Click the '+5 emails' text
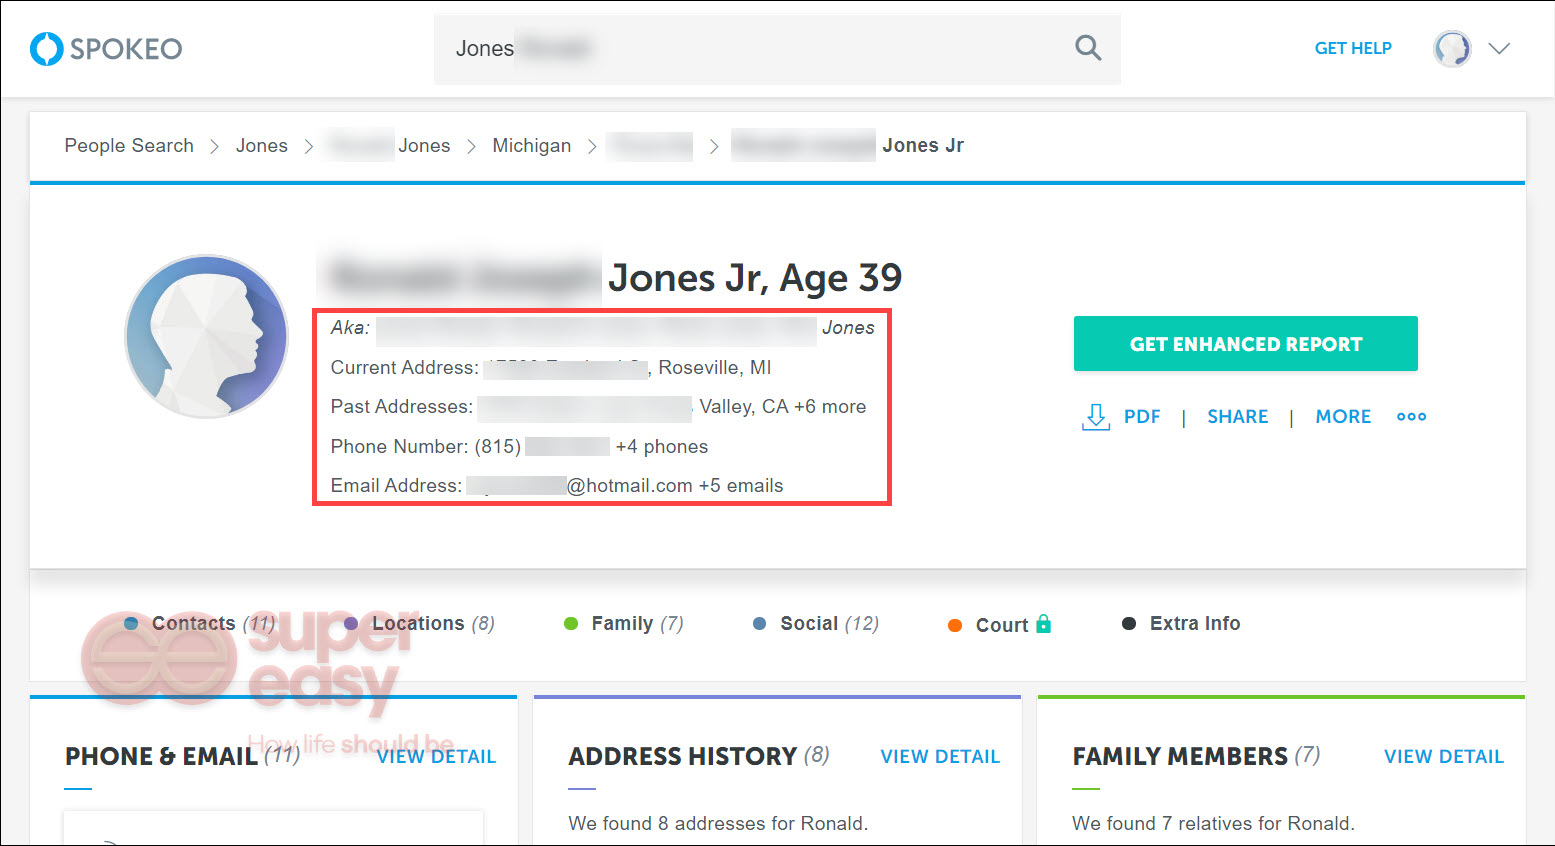This screenshot has width=1555, height=846. point(741,486)
